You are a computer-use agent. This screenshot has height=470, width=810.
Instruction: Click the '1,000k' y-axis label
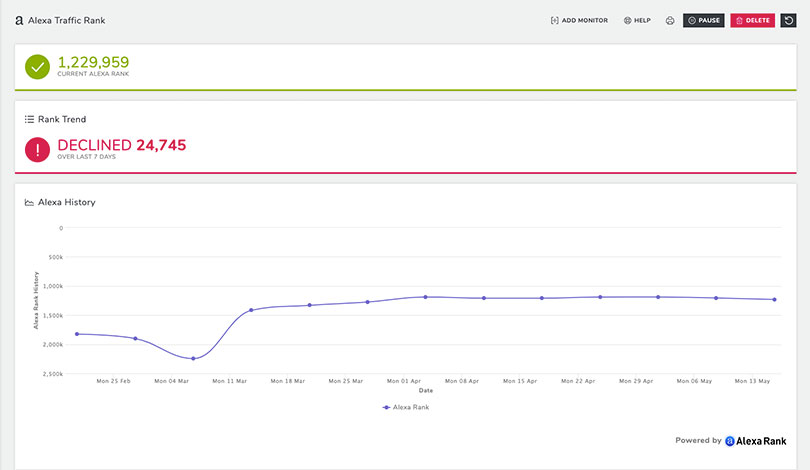[53, 286]
